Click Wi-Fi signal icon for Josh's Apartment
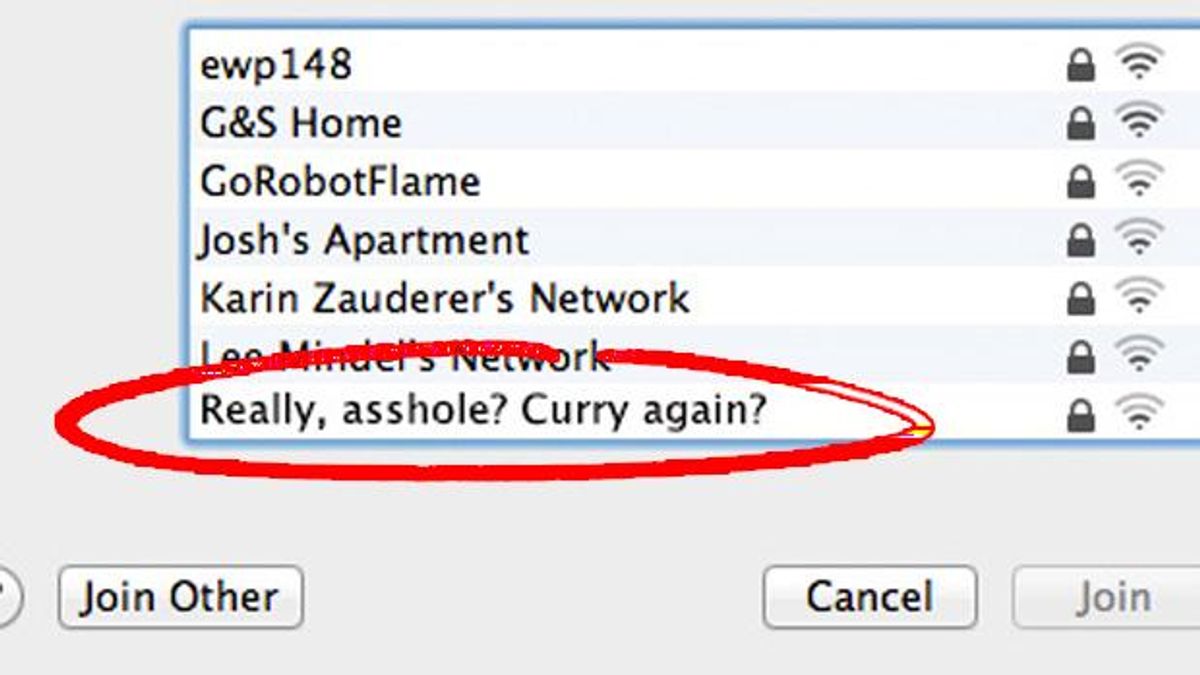The height and width of the screenshot is (675, 1200). coord(1139,238)
